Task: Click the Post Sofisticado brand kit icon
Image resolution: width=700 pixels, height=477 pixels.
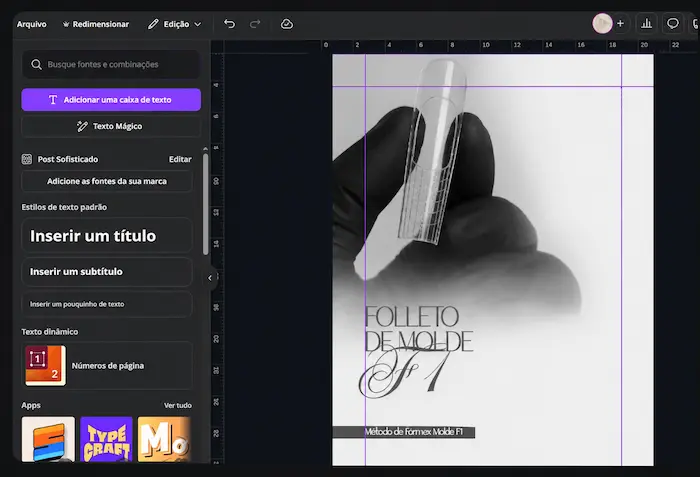Action: coord(27,159)
